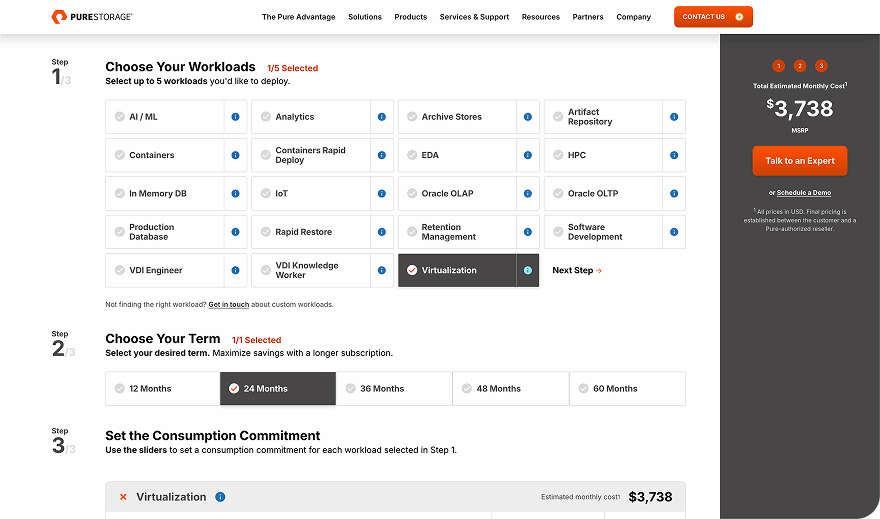This screenshot has height=519, width=880.
Task: Deselect the Virtualization workload
Action: (412, 270)
